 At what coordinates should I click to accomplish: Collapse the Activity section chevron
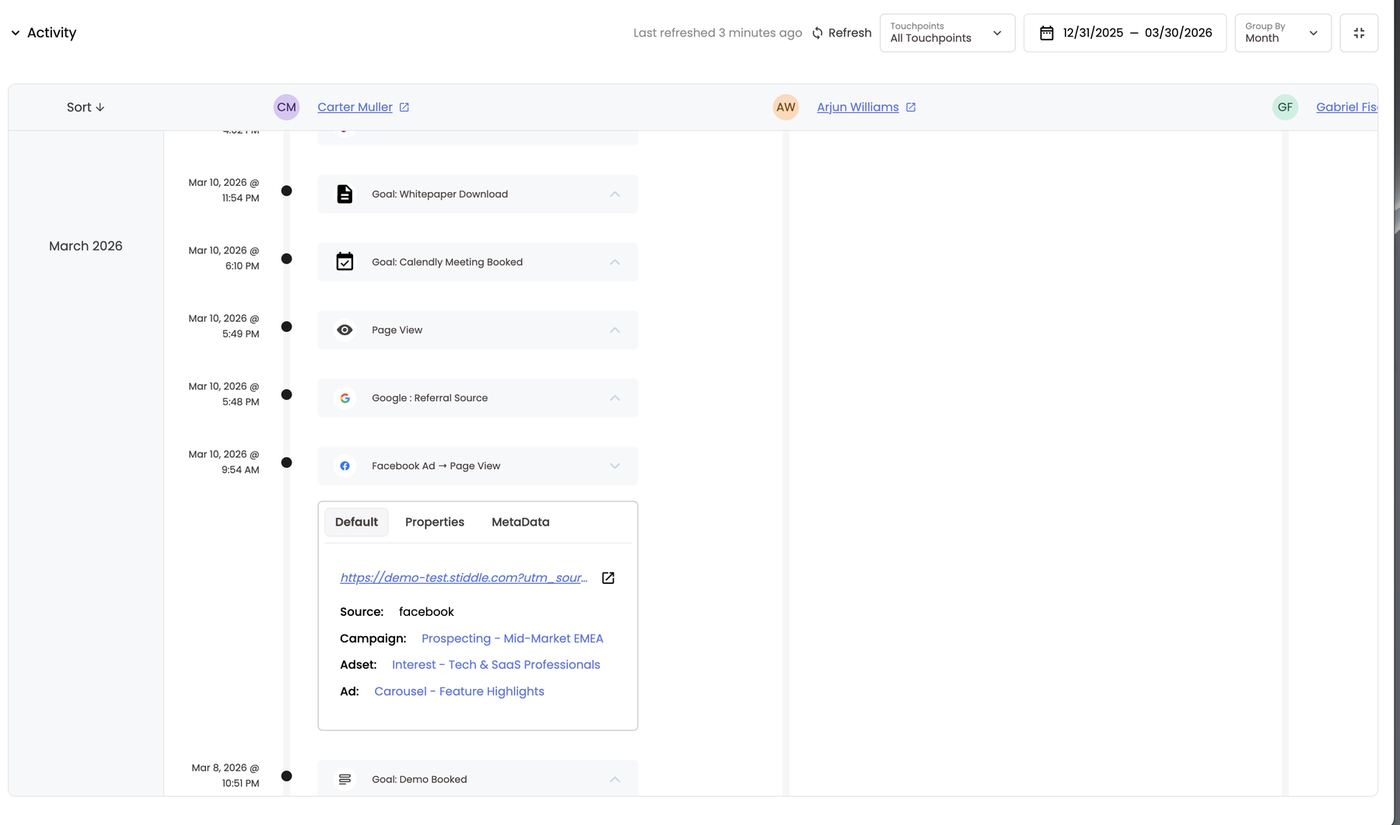coord(15,33)
